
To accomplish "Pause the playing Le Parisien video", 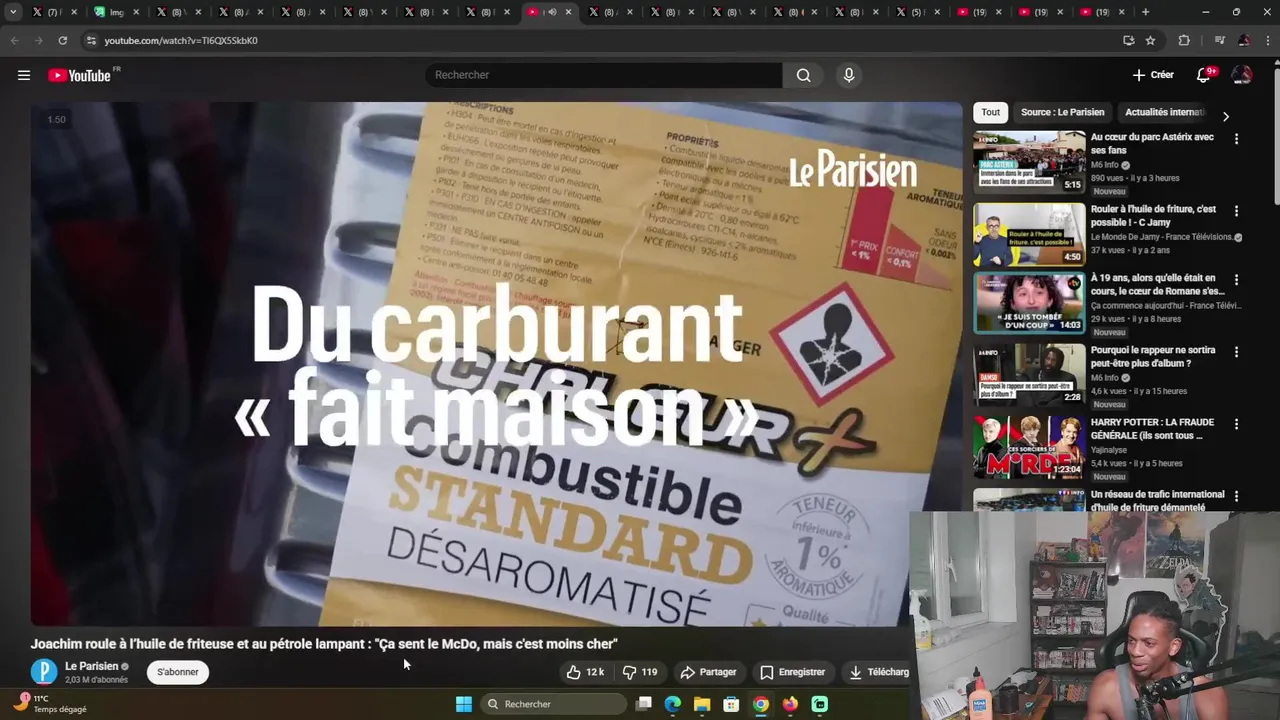I will [496, 364].
